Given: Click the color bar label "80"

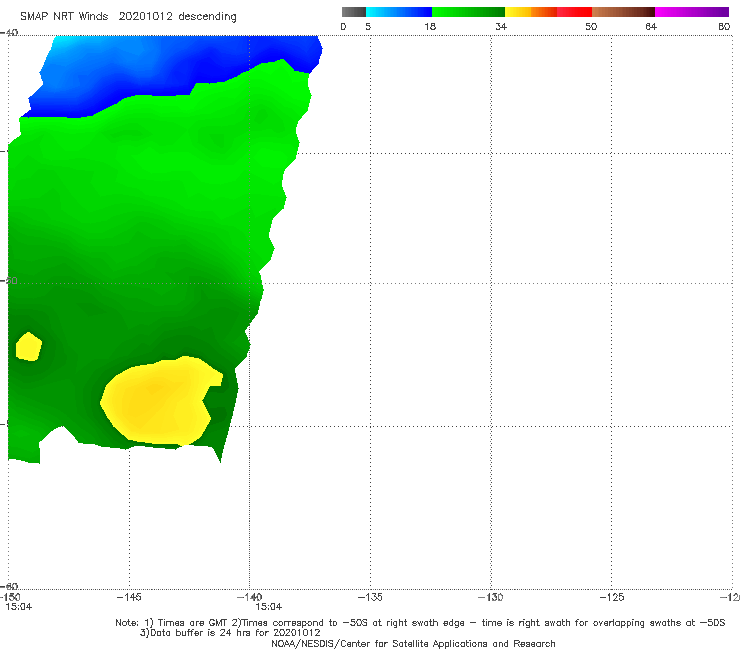Looking at the screenshot, I should [724, 26].
